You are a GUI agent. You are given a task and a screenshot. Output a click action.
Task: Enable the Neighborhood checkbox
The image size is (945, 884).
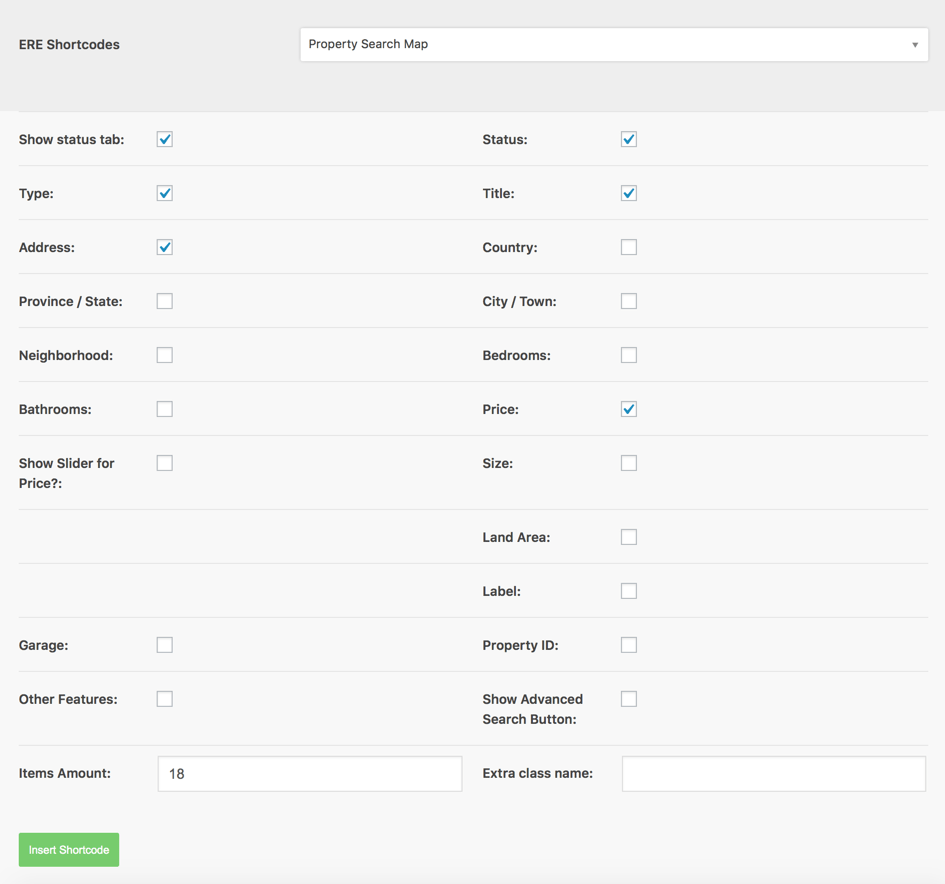pos(165,355)
